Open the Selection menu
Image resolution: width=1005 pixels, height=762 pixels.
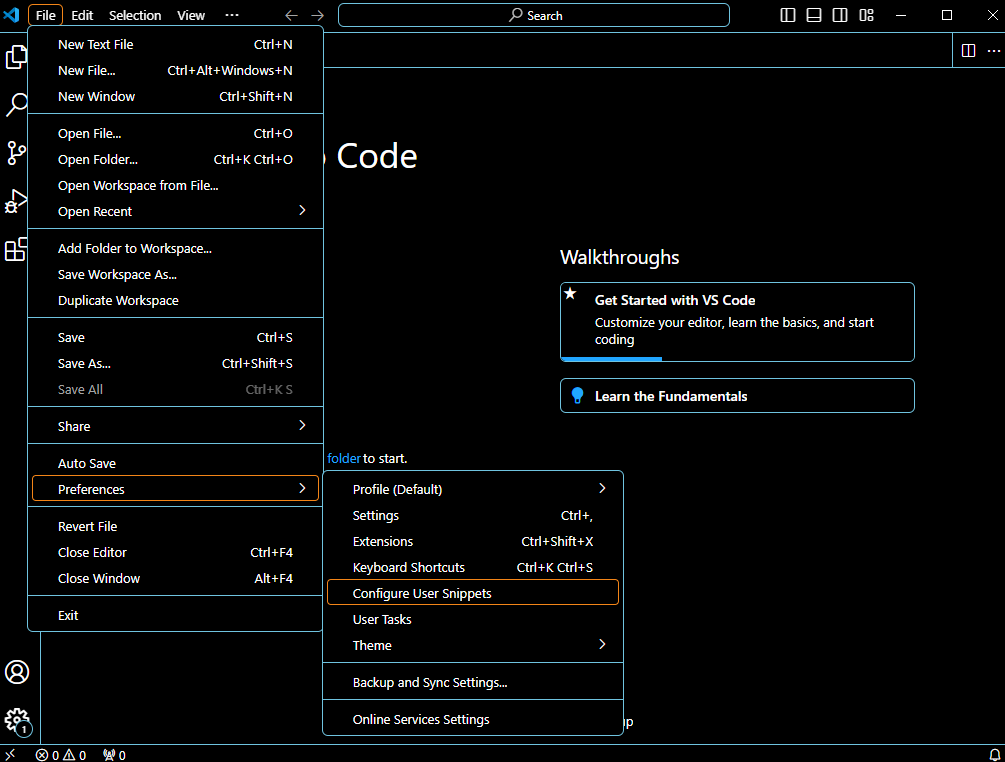pos(135,15)
